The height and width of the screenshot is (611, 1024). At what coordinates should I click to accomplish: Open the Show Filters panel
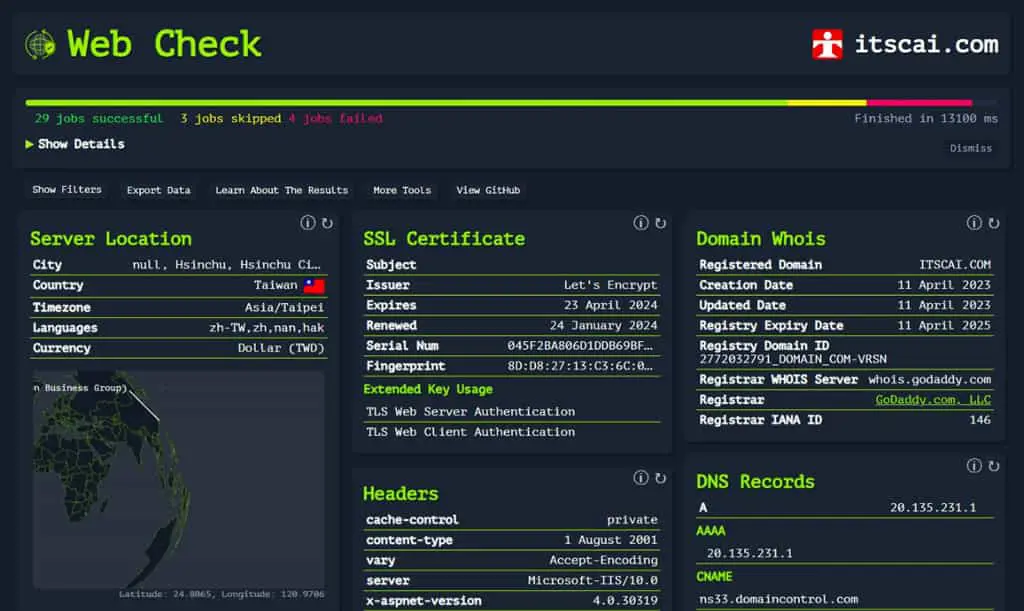coord(67,189)
